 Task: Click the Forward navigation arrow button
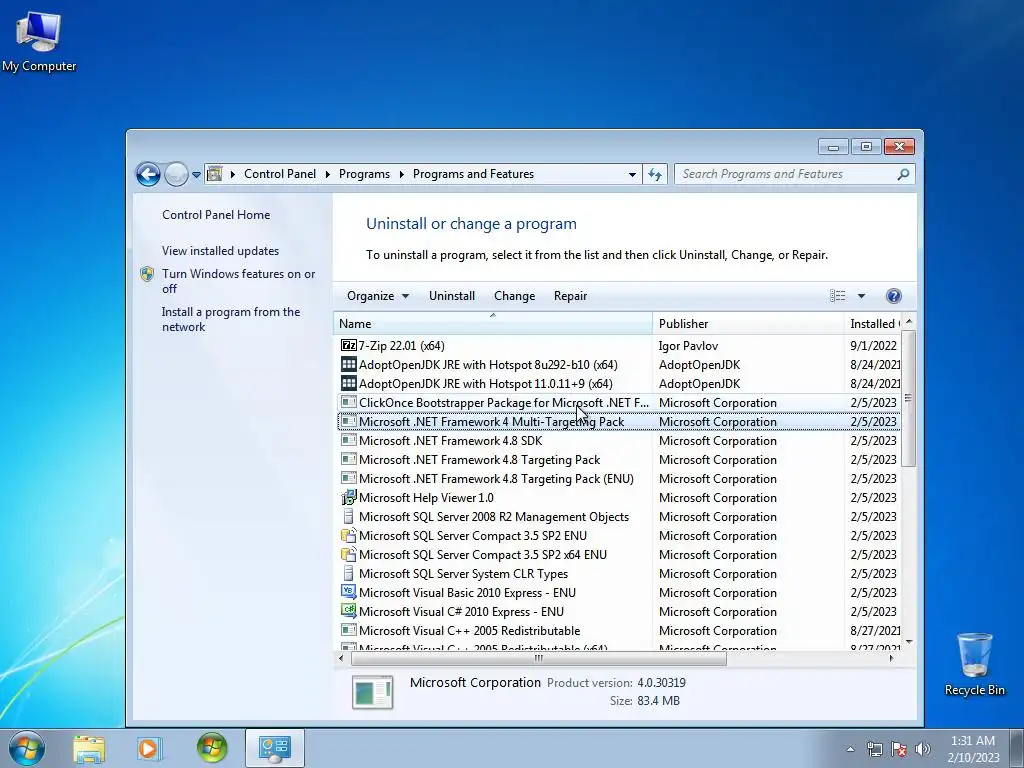176,174
